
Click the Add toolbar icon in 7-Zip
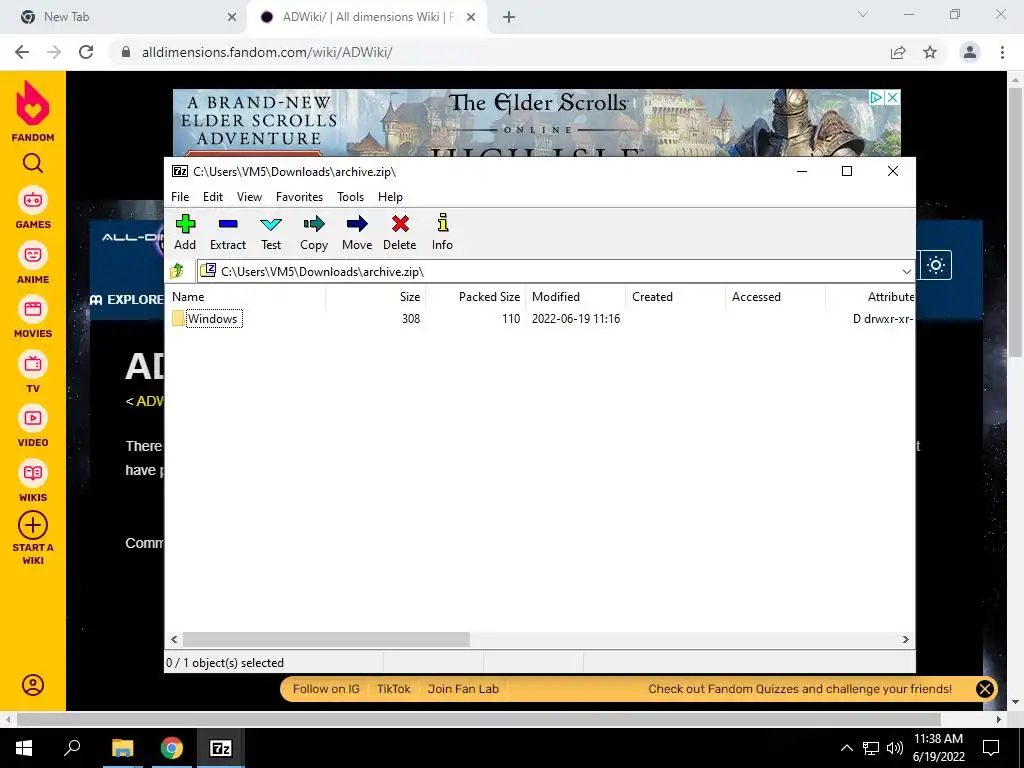click(x=185, y=224)
